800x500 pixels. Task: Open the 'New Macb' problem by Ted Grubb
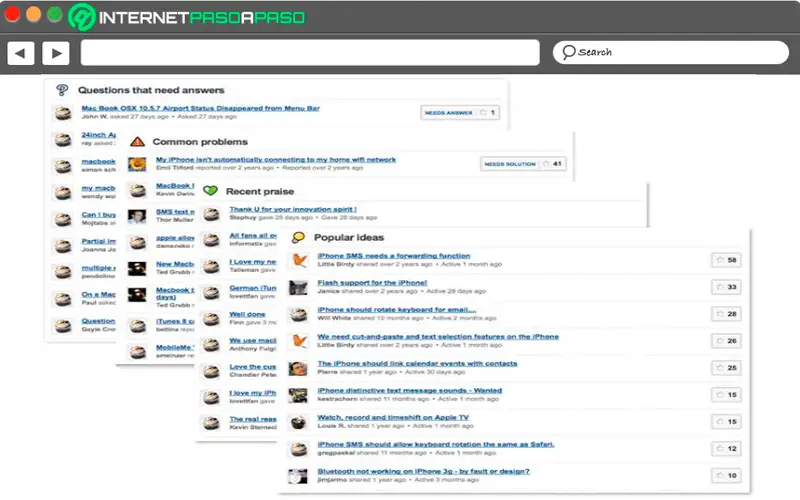[x=175, y=264]
